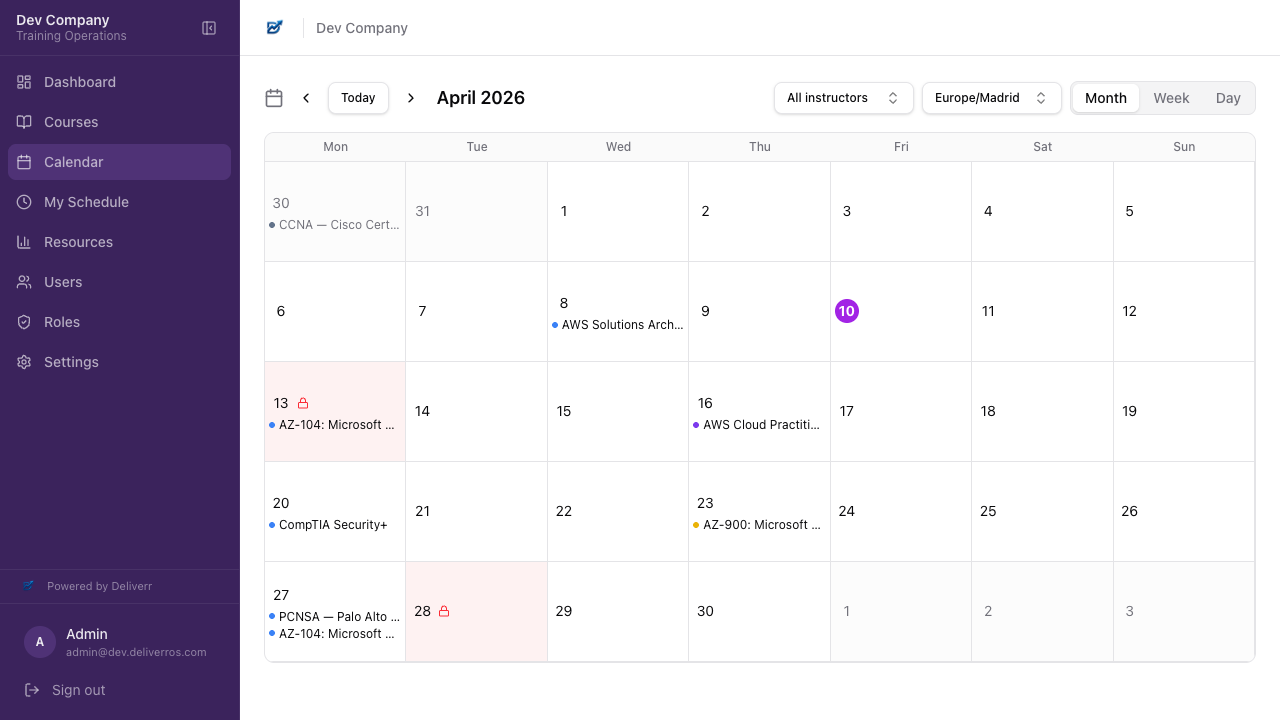Open Users in the sidebar
Viewport: 1280px width, 720px height.
tap(119, 282)
